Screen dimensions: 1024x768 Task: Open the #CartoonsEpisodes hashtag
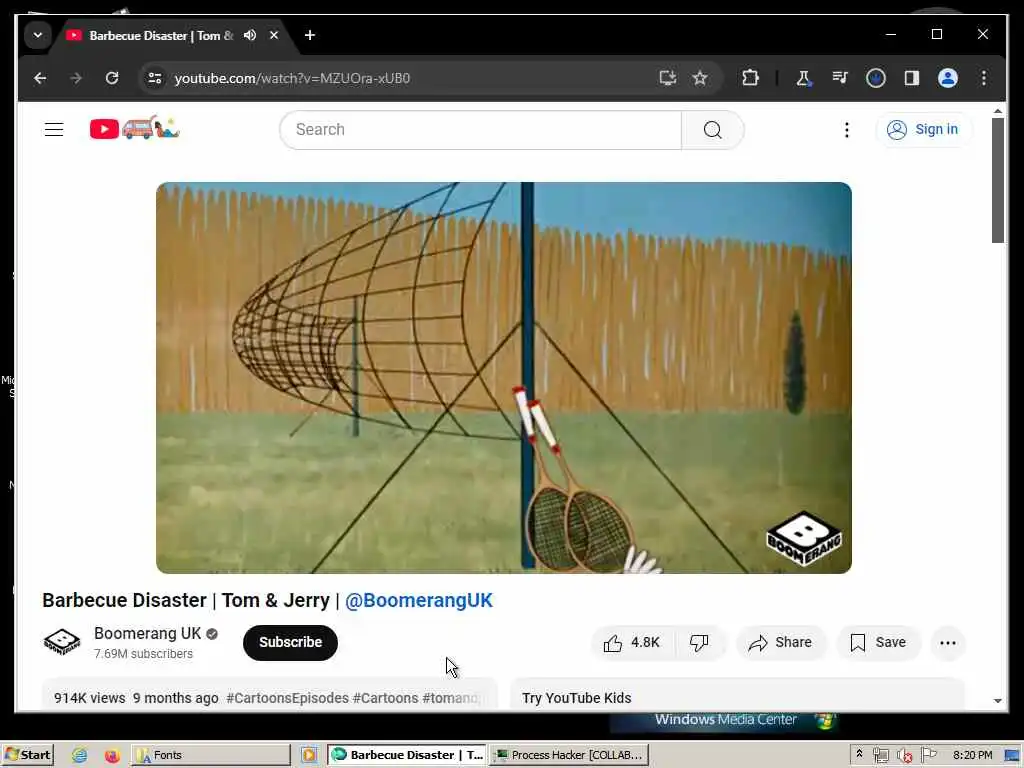point(287,698)
